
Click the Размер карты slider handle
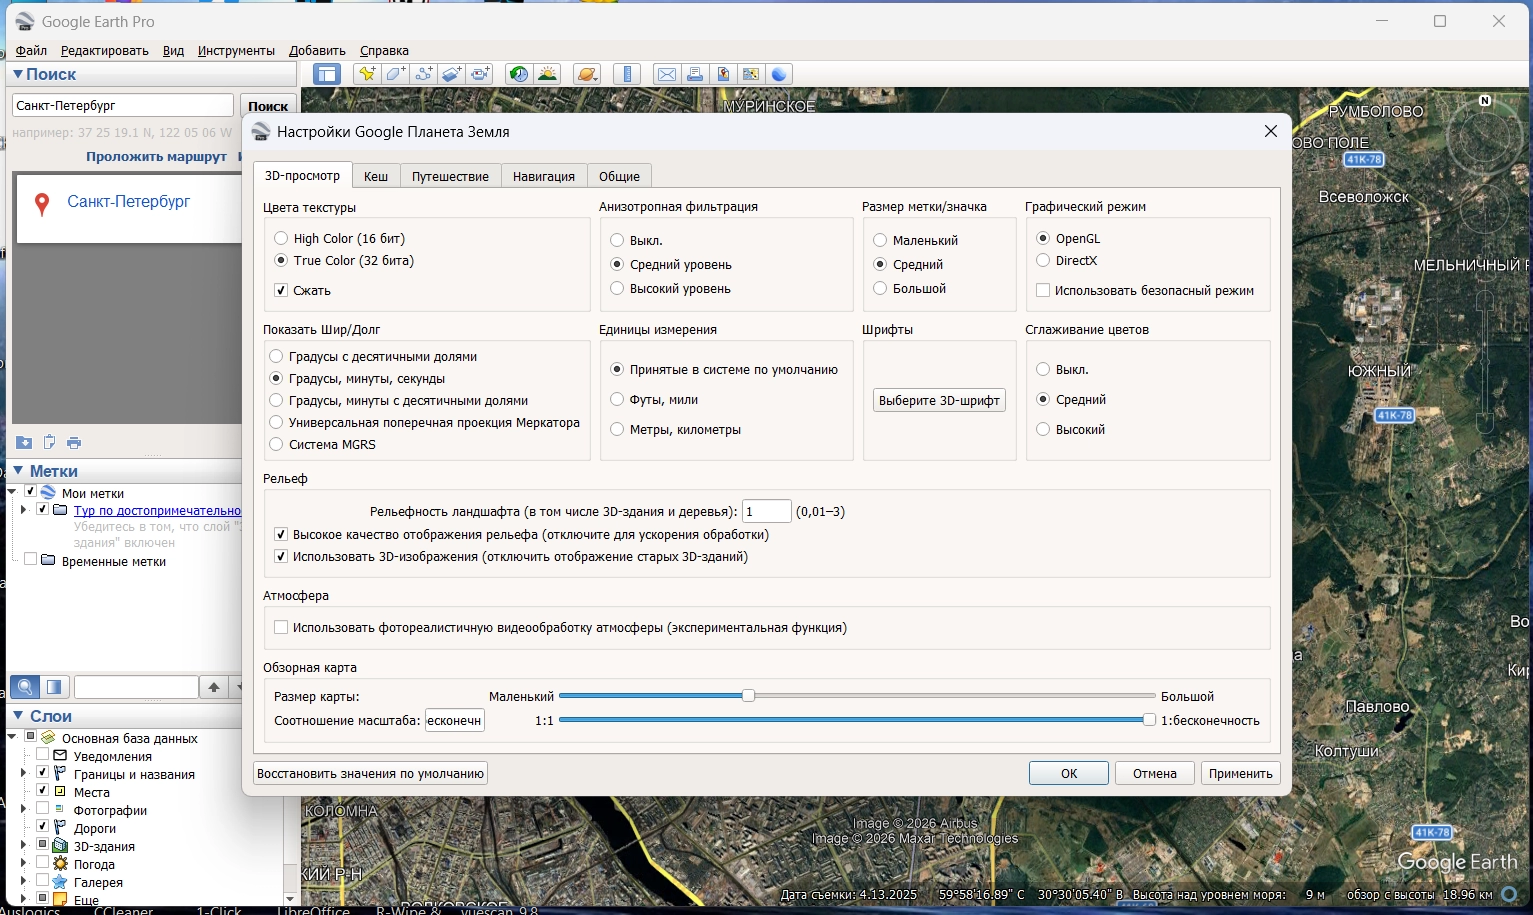pos(748,696)
